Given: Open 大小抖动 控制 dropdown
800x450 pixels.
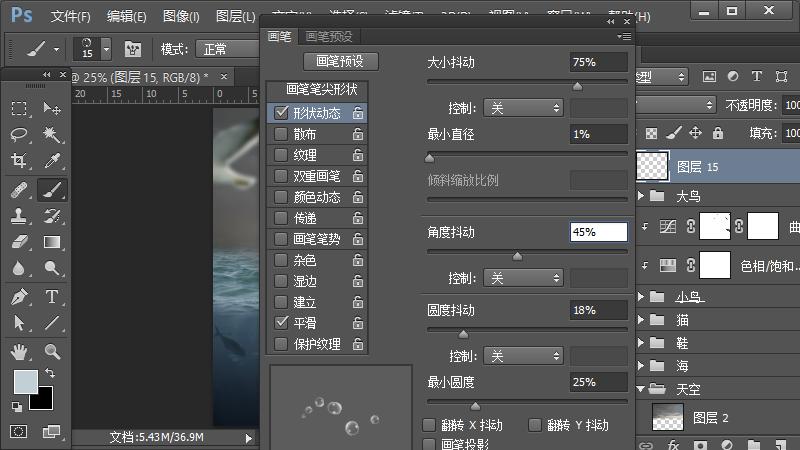Looking at the screenshot, I should pos(523,108).
